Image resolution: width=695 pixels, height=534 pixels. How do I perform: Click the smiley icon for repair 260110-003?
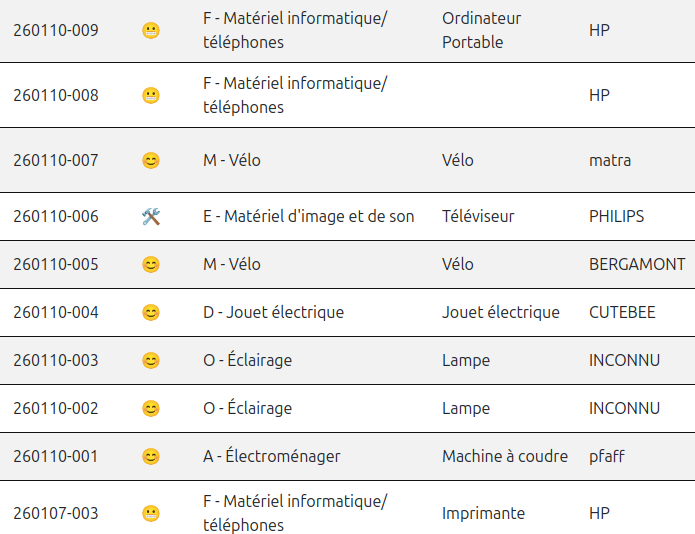[151, 360]
